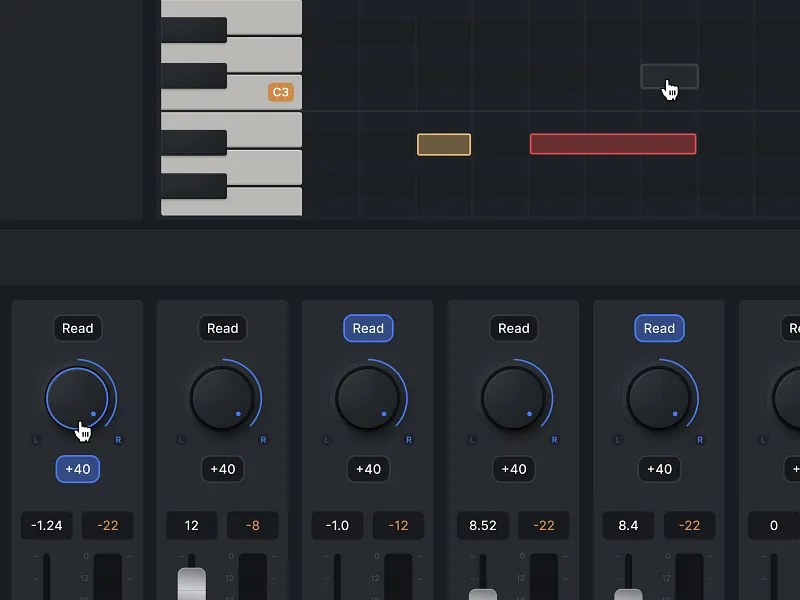Click the orange -12 peak value

pos(398,525)
